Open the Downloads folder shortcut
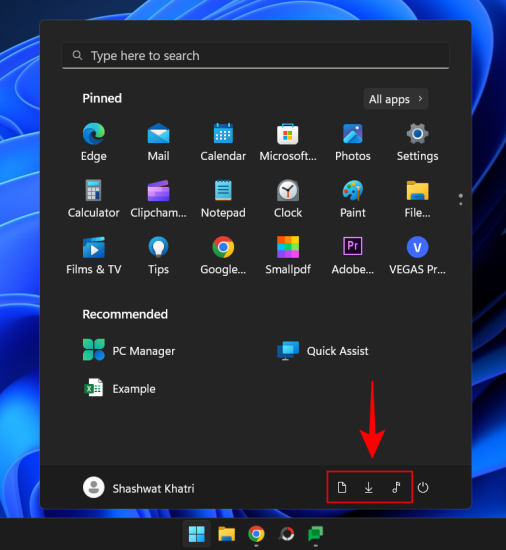The width and height of the screenshot is (506, 550). (369, 488)
